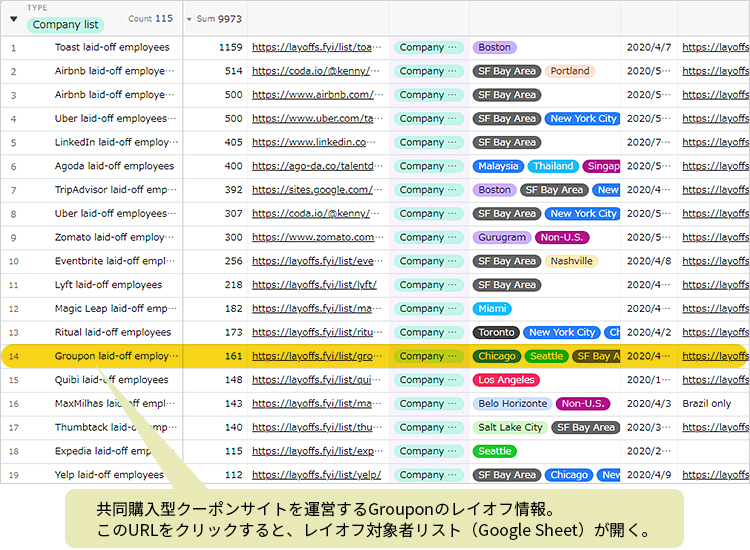Click the Portland tag in Airbnb row

pyautogui.click(x=570, y=71)
